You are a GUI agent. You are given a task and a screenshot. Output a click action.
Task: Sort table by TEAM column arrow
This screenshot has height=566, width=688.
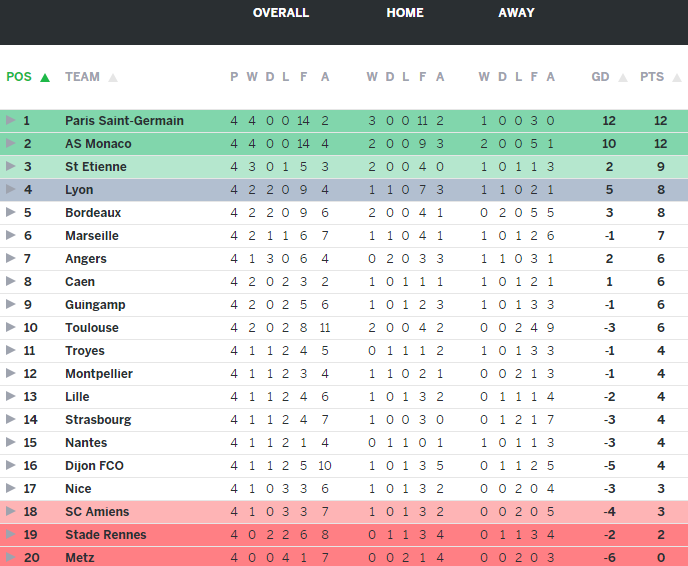tap(113, 77)
